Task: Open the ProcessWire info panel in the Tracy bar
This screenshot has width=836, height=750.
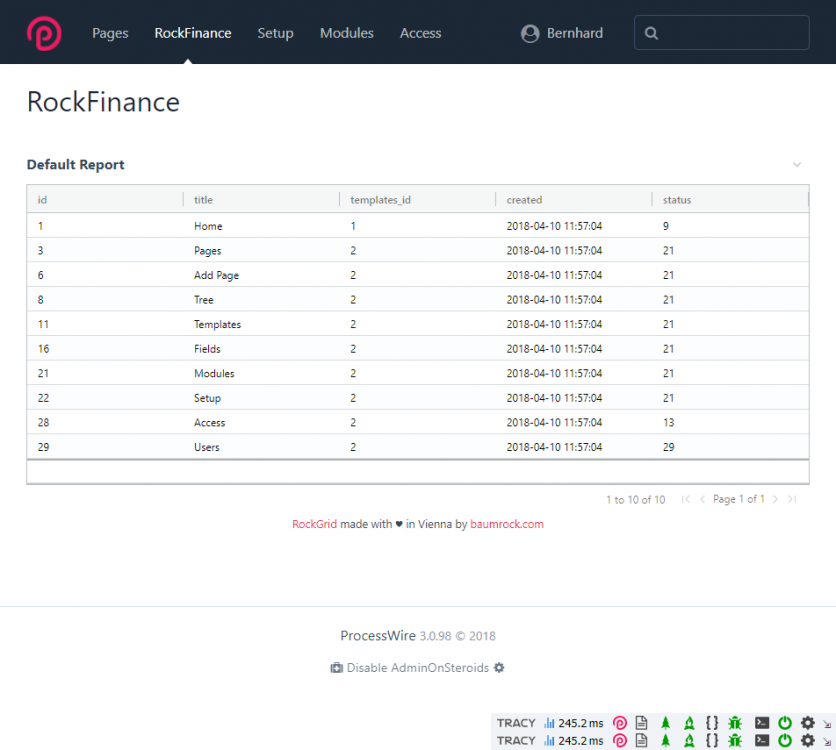Action: coord(620,723)
